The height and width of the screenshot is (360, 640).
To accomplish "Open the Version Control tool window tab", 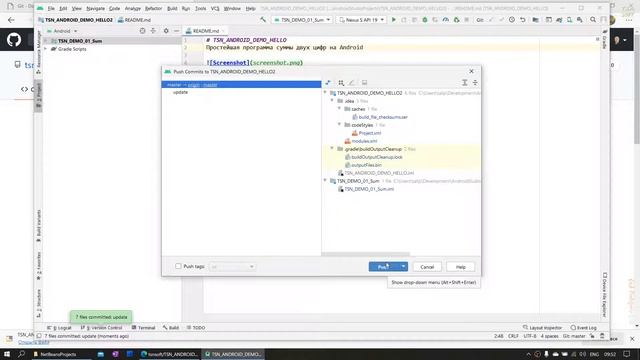I will pos(102,328).
